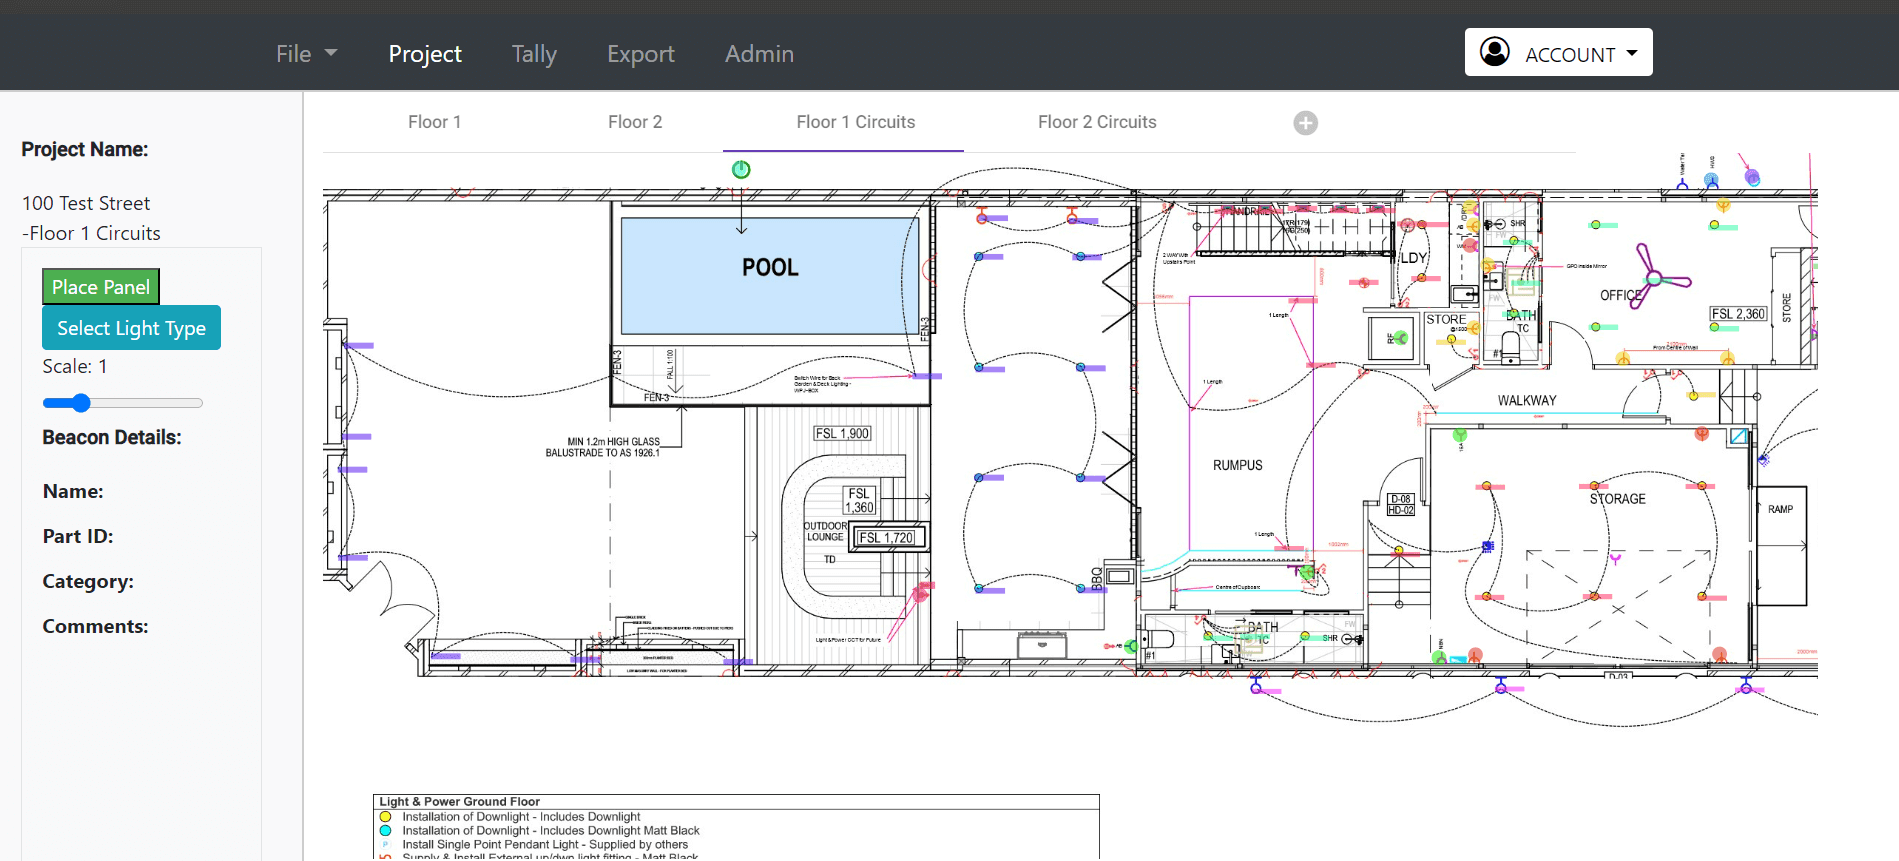Click the green outlet symbol in RF box
The width and height of the screenshot is (1899, 861).
point(1401,339)
